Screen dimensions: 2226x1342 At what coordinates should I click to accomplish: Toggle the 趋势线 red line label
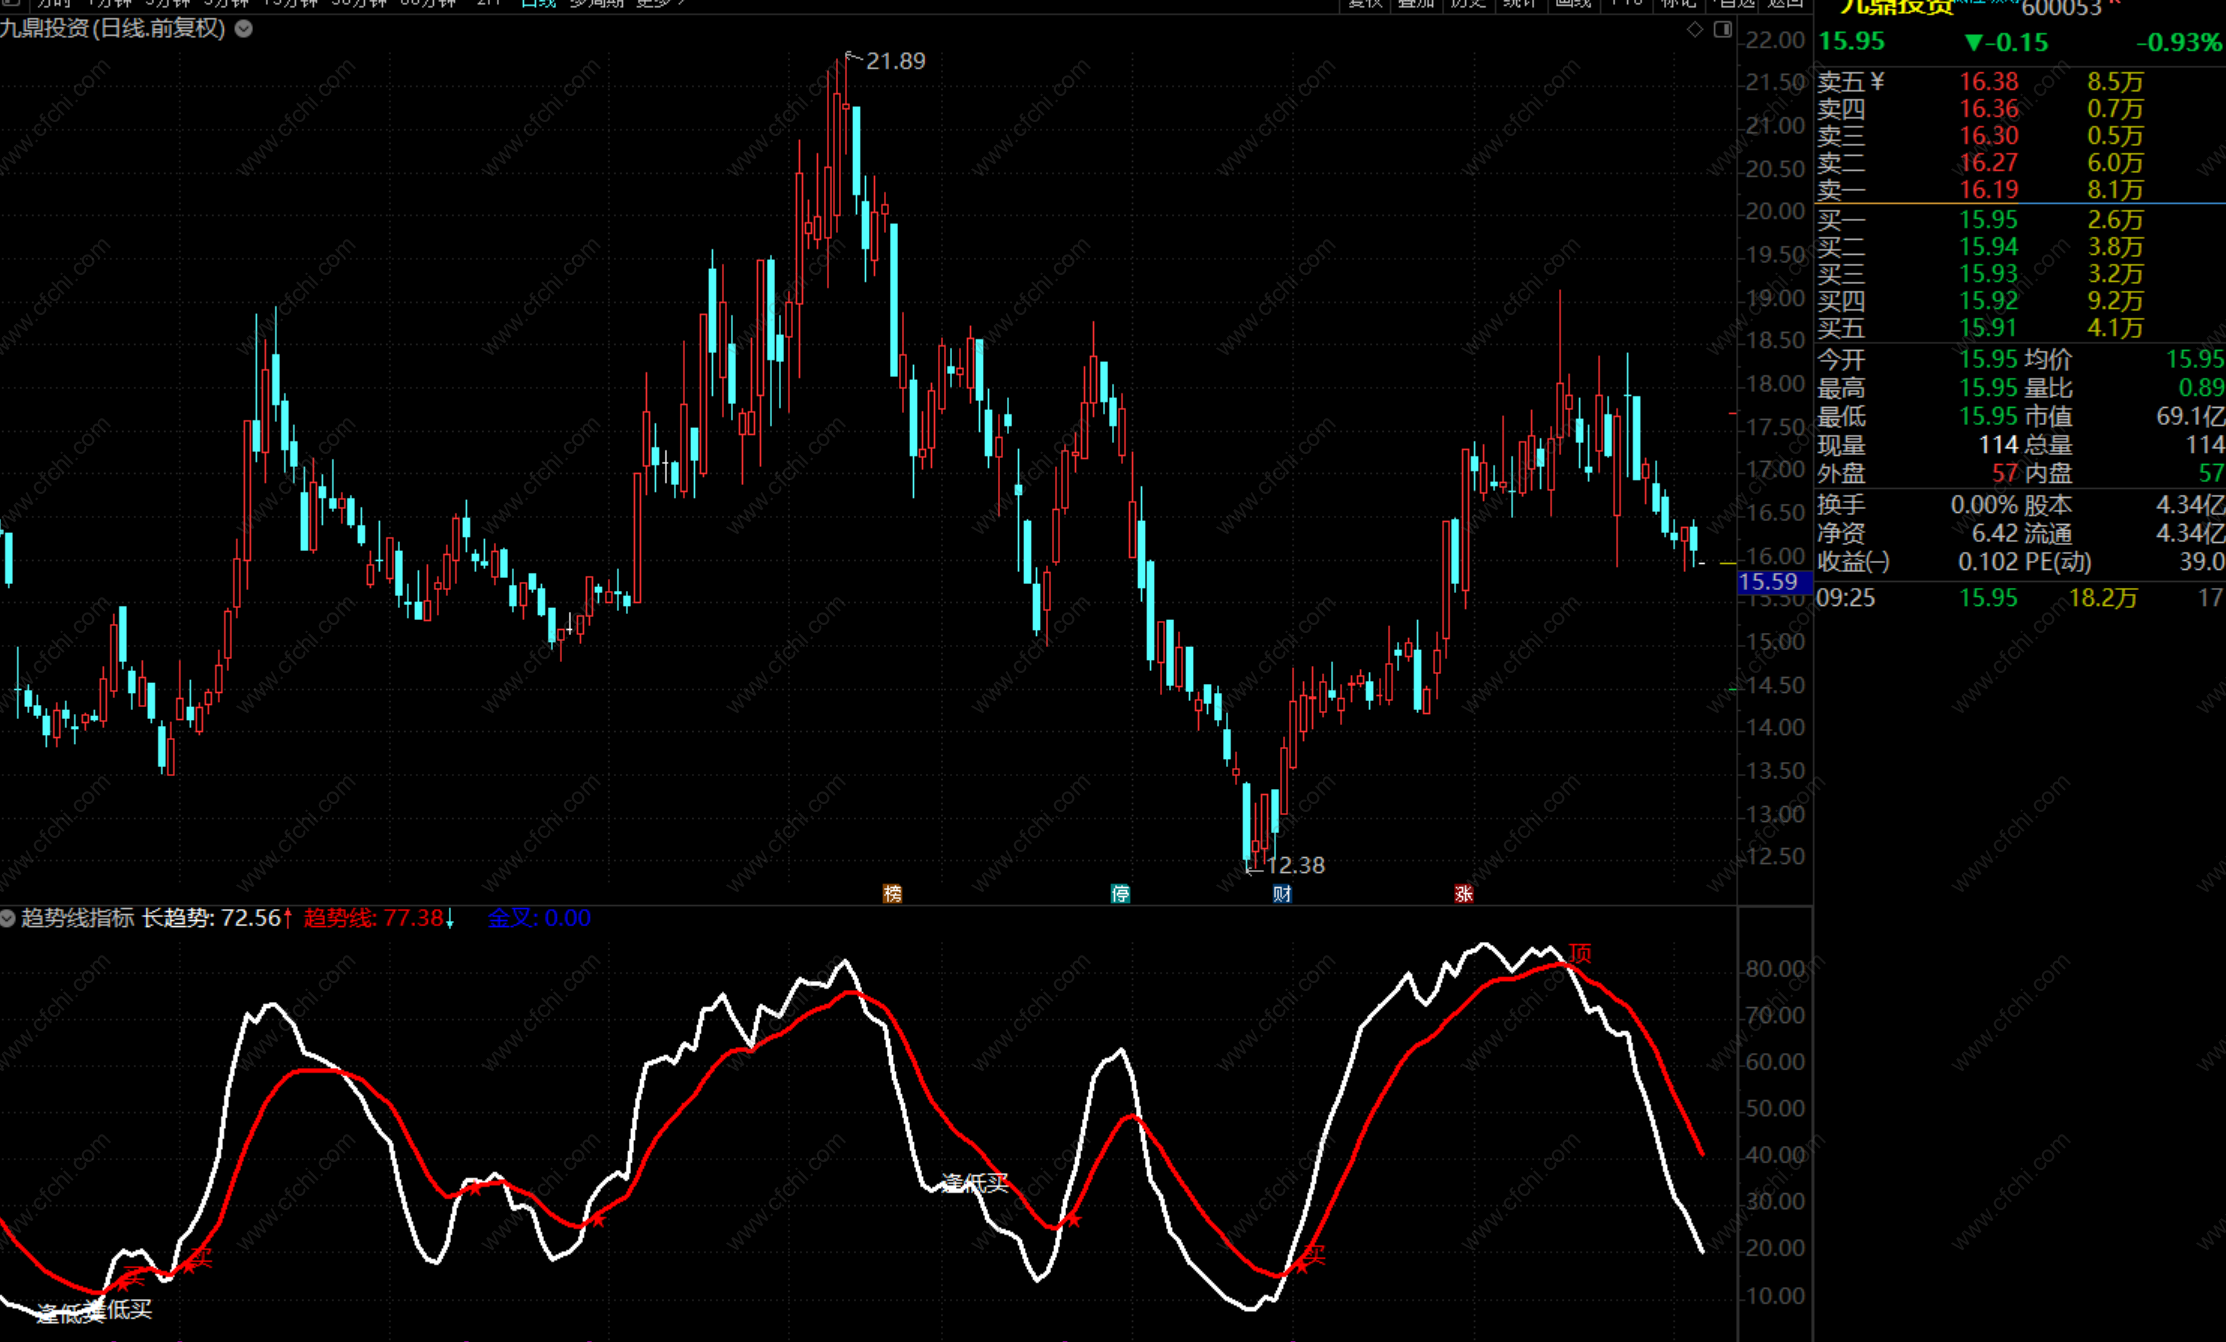372,918
